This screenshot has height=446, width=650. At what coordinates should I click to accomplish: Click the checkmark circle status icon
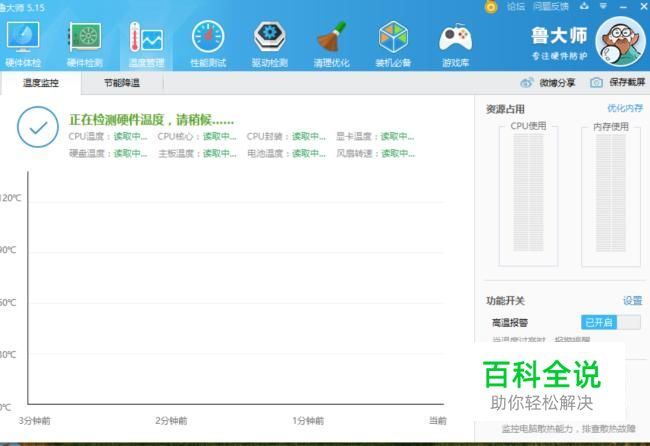(x=38, y=127)
